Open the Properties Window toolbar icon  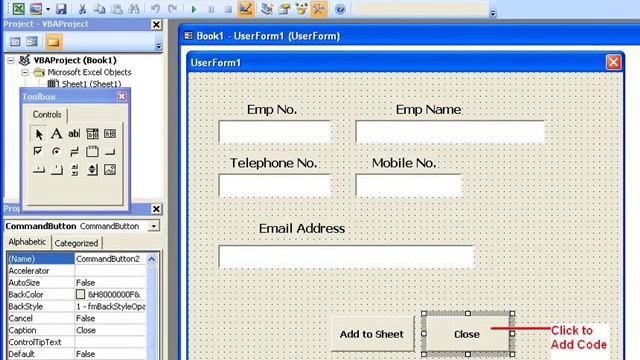(284, 9)
